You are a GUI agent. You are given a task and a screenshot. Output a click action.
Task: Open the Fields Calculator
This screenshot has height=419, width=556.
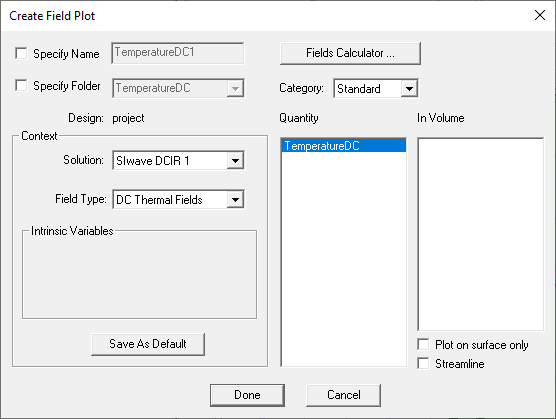pyautogui.click(x=350, y=53)
